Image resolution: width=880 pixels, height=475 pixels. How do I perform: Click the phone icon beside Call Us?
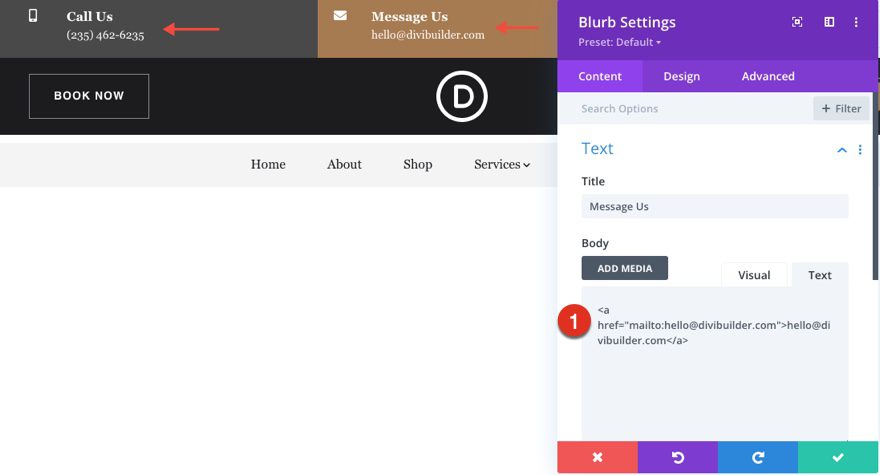pyautogui.click(x=33, y=16)
